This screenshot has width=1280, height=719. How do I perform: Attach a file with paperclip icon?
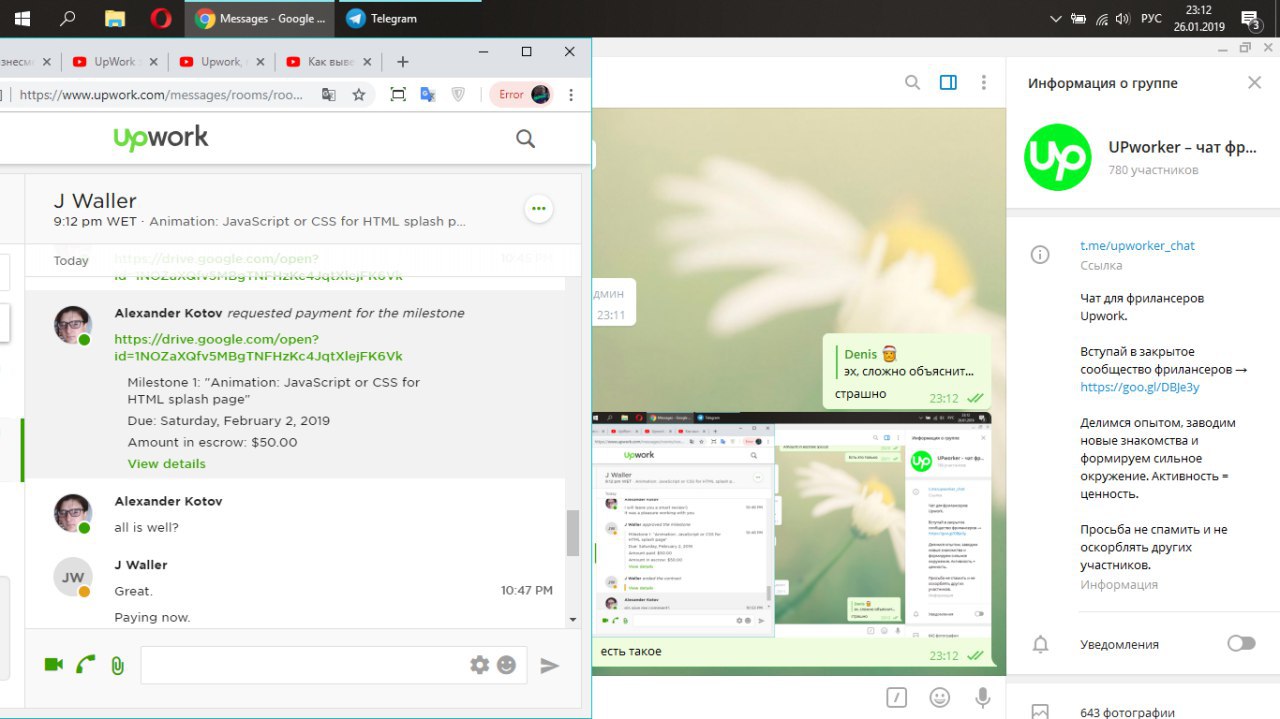(117, 665)
